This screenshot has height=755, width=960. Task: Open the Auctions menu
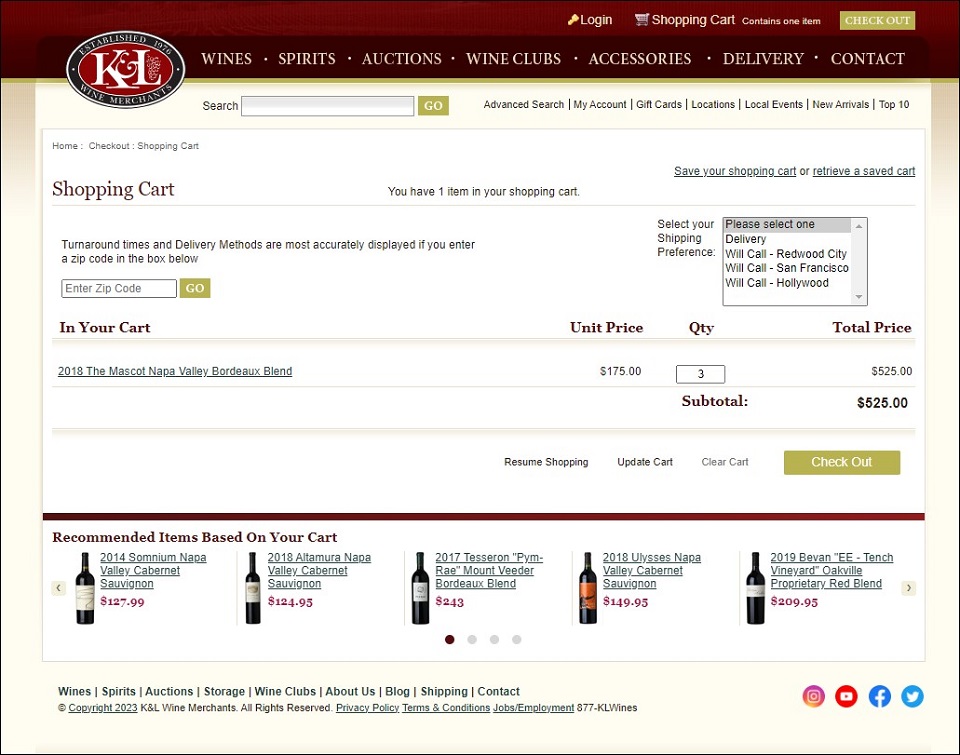[x=402, y=59]
